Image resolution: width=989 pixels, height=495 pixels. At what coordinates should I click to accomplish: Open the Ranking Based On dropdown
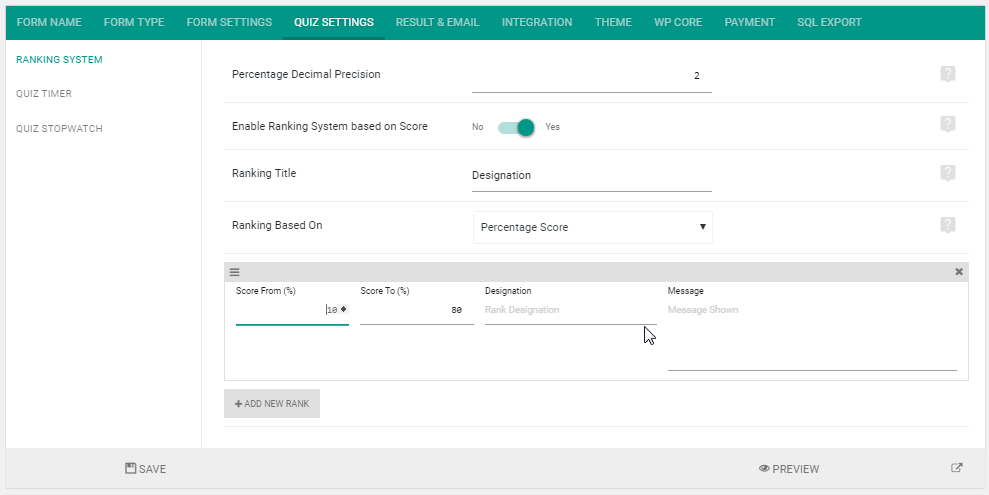[593, 227]
